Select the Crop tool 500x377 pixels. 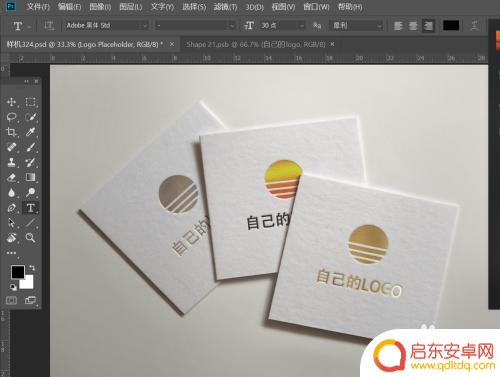(x=12, y=132)
